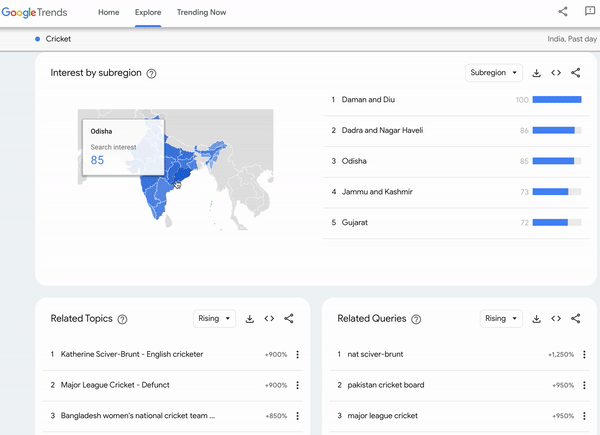Open Bangladesh women's national cricket team topic

pyautogui.click(x=138, y=416)
